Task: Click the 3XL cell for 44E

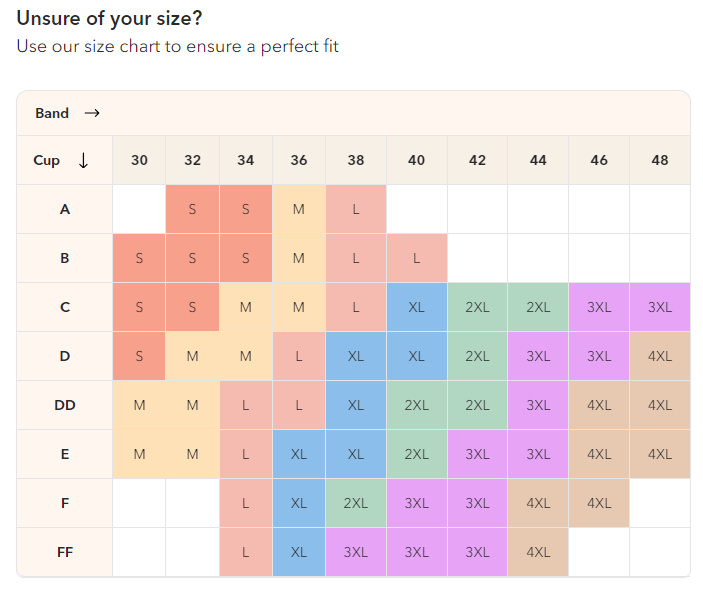Action: (538, 454)
